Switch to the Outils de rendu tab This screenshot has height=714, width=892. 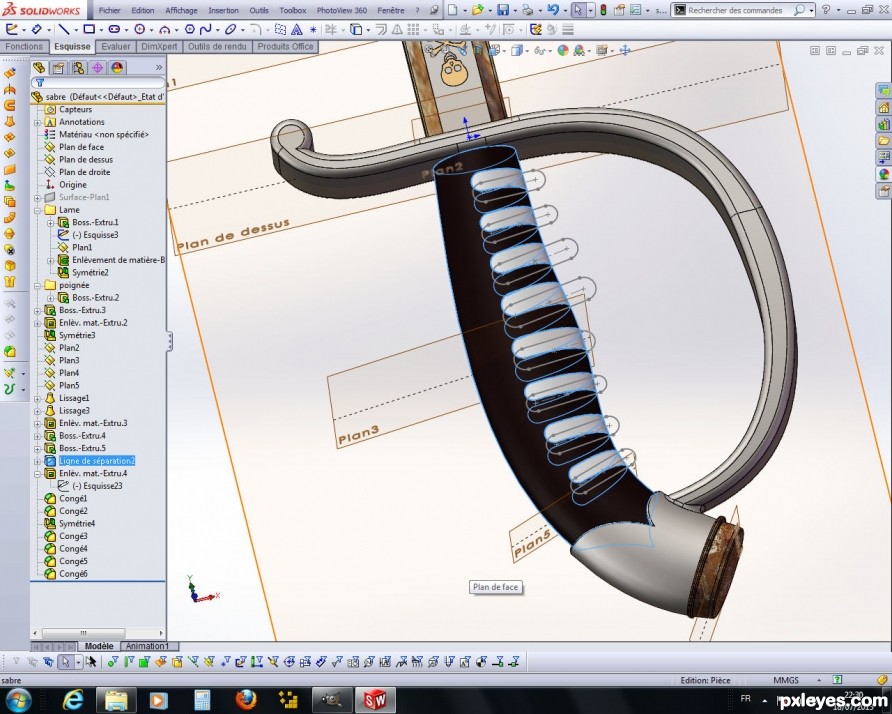pyautogui.click(x=217, y=47)
